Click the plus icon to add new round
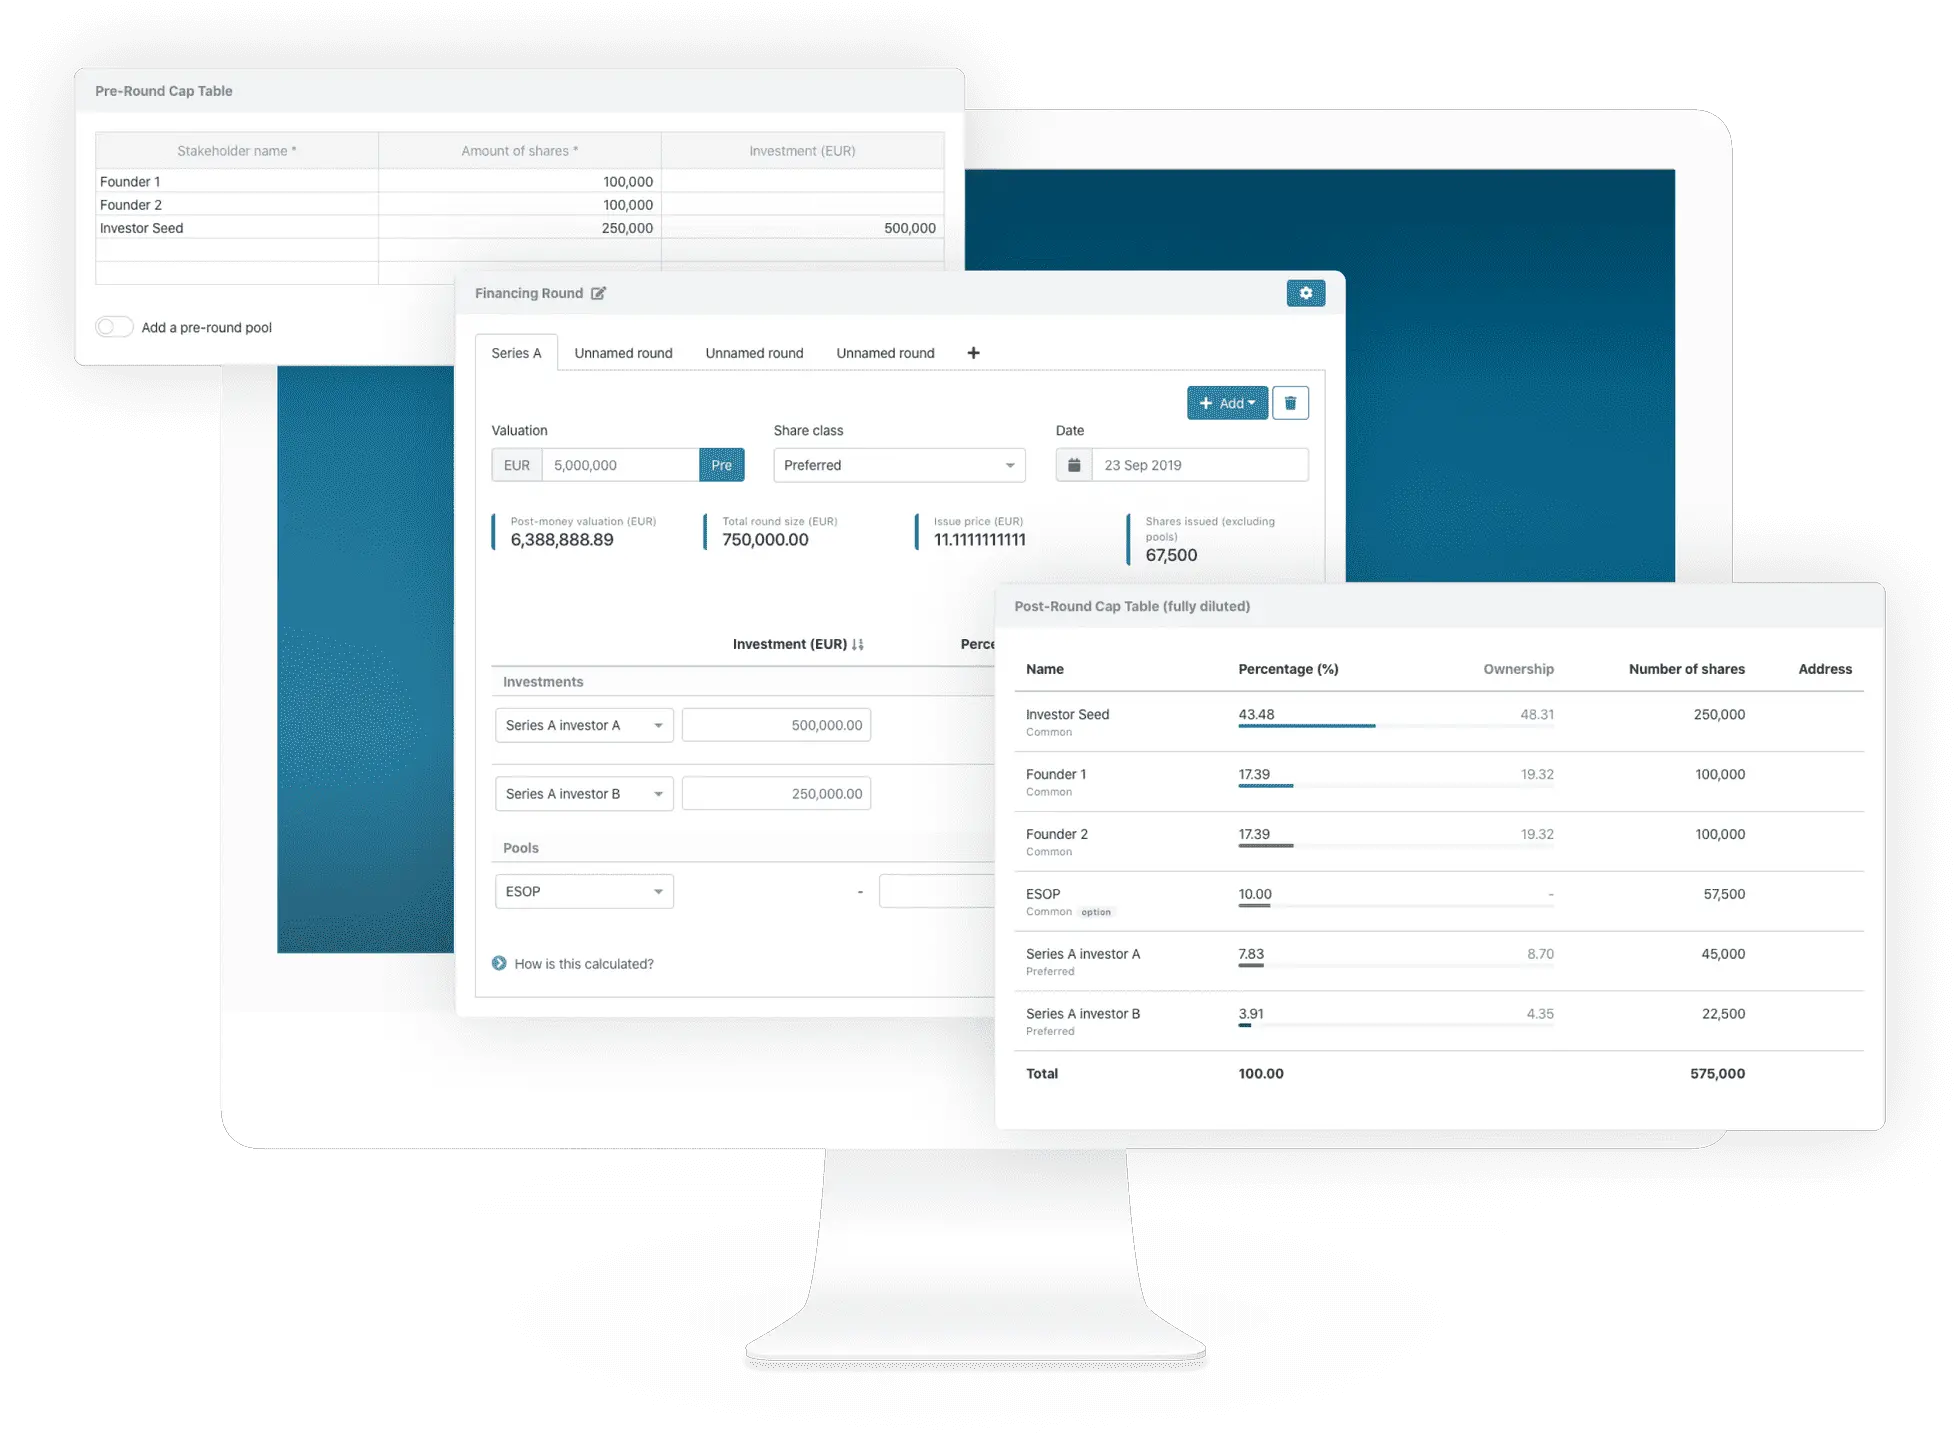This screenshot has height=1433, width=1958. point(973,353)
